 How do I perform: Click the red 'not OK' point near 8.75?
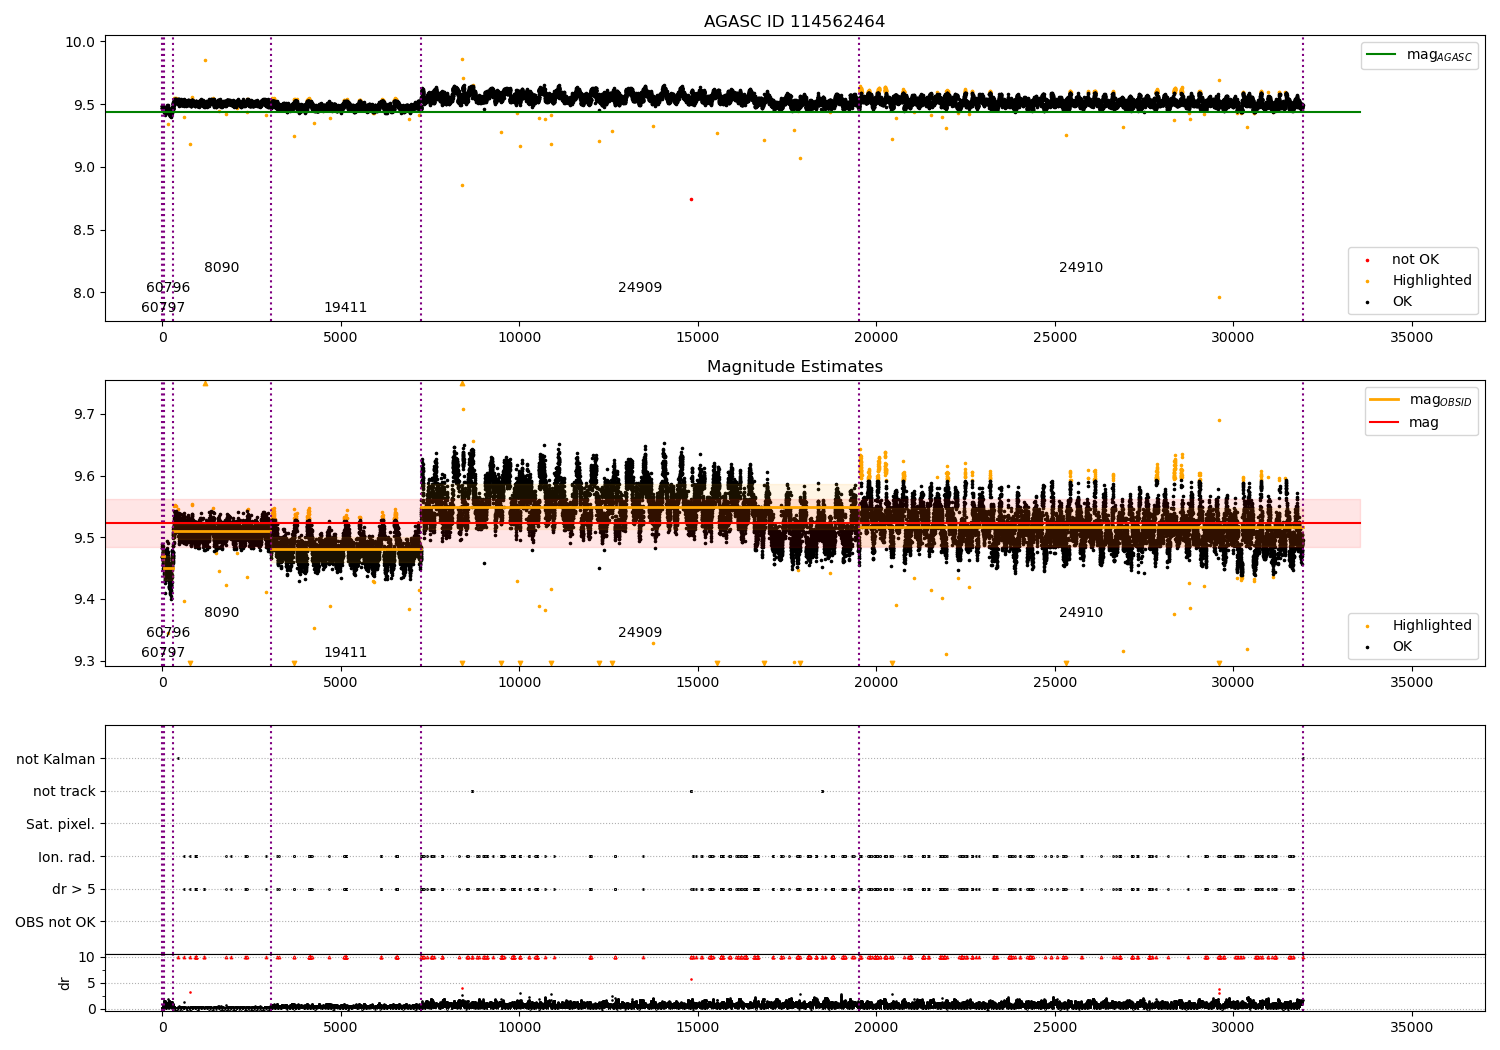(x=691, y=199)
